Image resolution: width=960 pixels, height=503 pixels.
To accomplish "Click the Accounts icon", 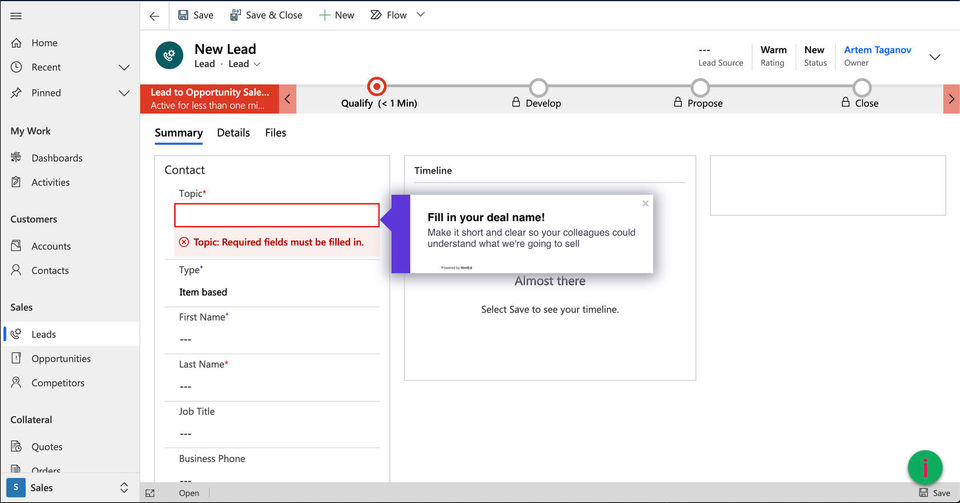I will (17, 245).
